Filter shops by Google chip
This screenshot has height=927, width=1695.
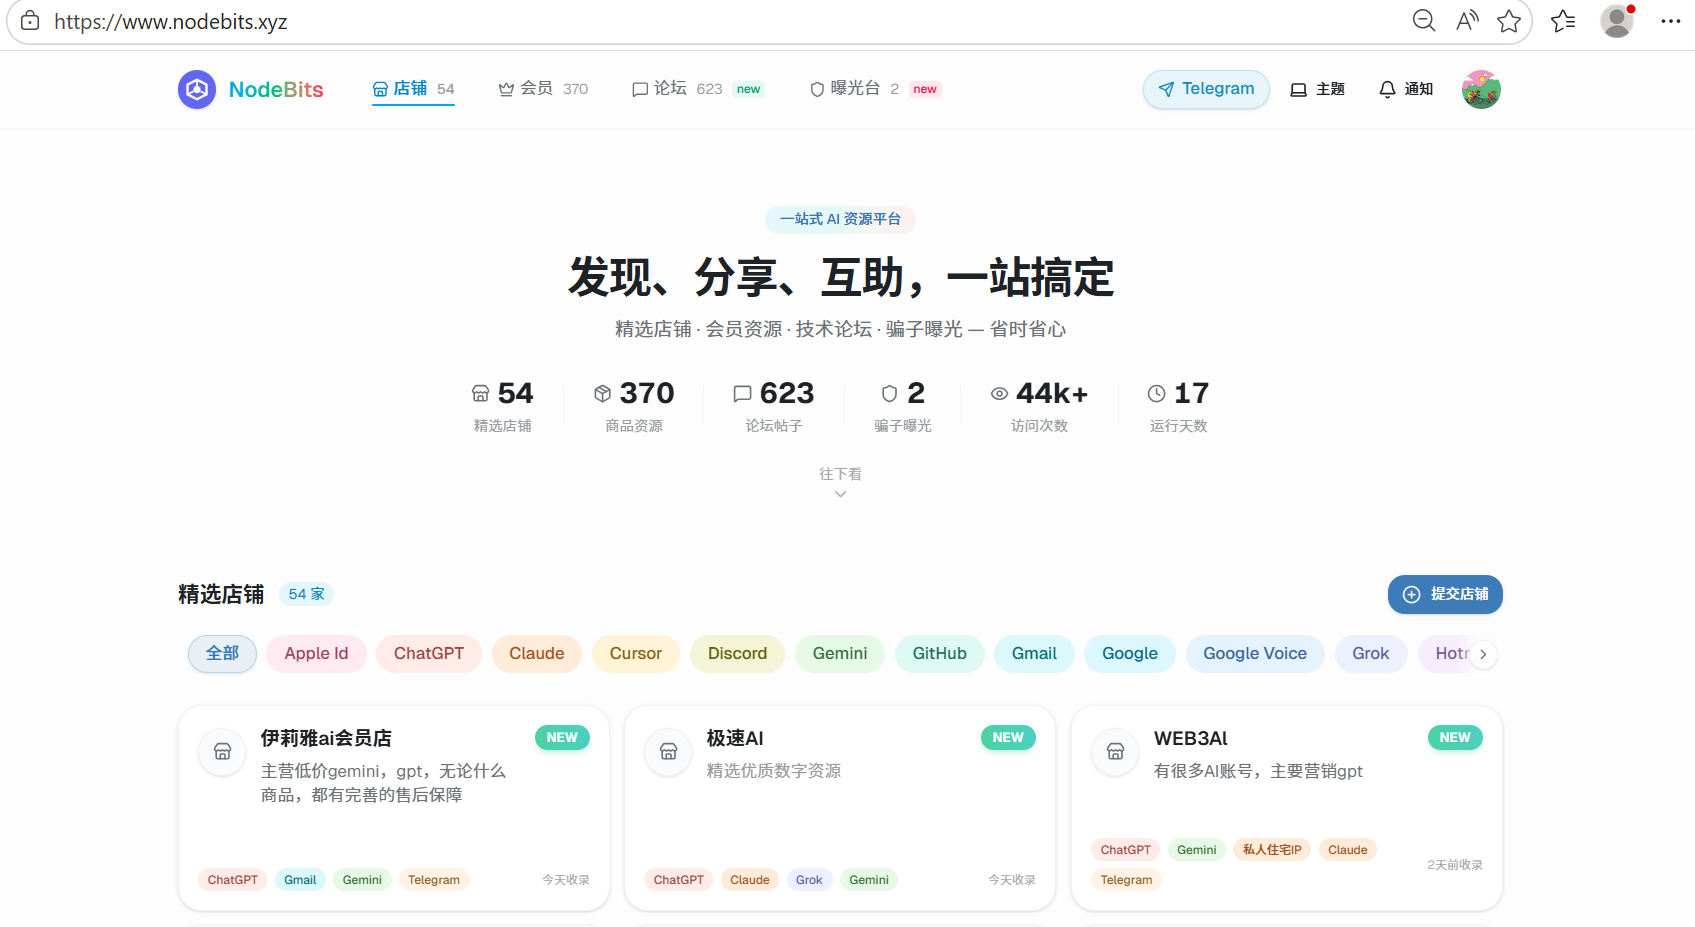pos(1130,653)
